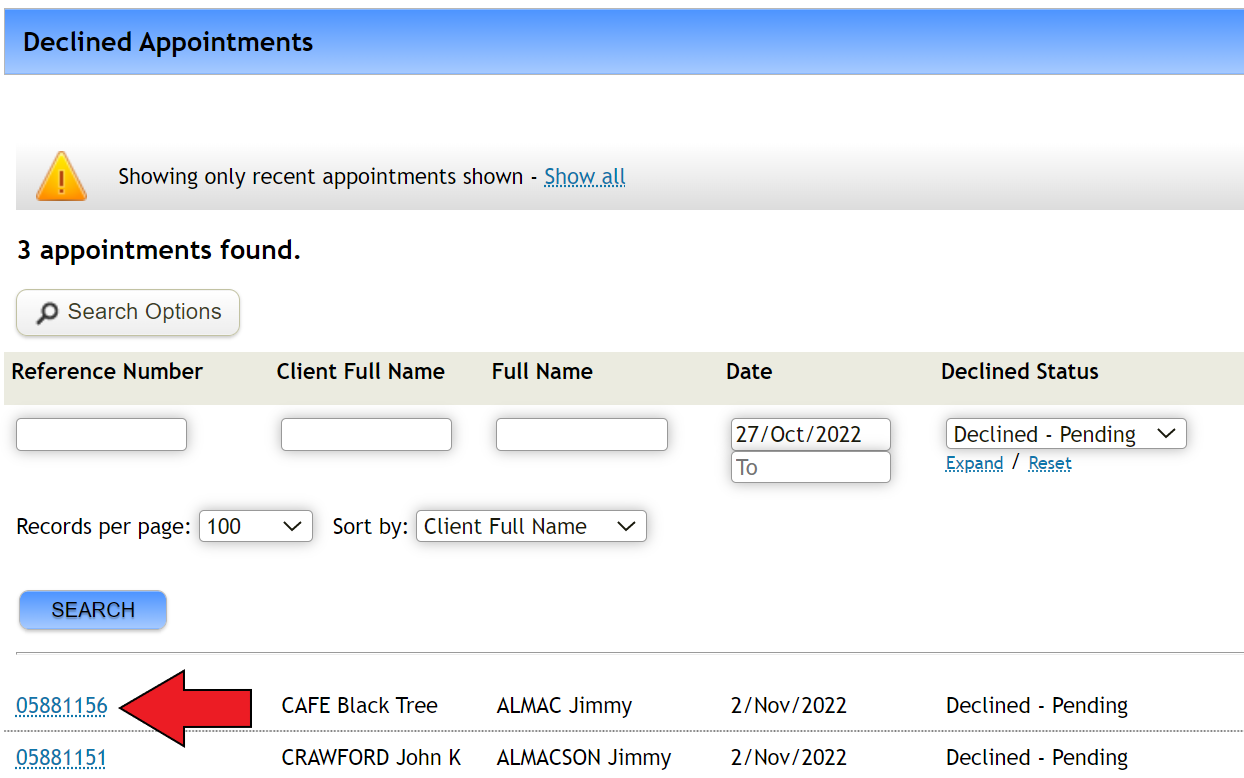Viewport: 1244px width, 778px height.
Task: Expand additional Declined Status filters
Action: pos(973,463)
